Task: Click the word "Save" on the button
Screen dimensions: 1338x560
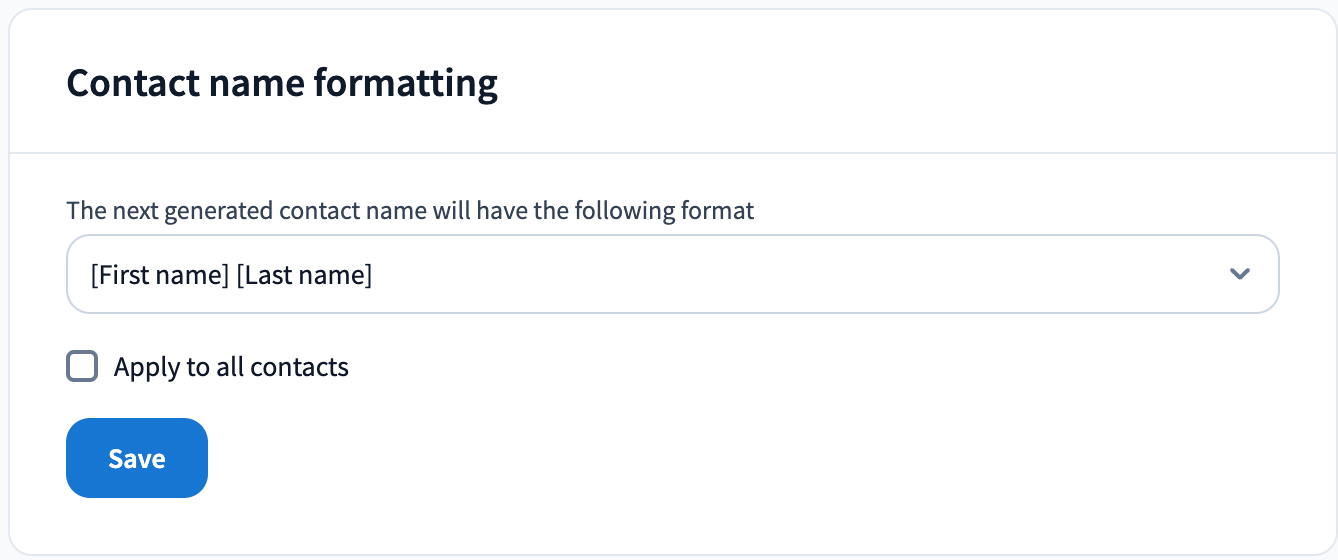Action: coord(137,458)
